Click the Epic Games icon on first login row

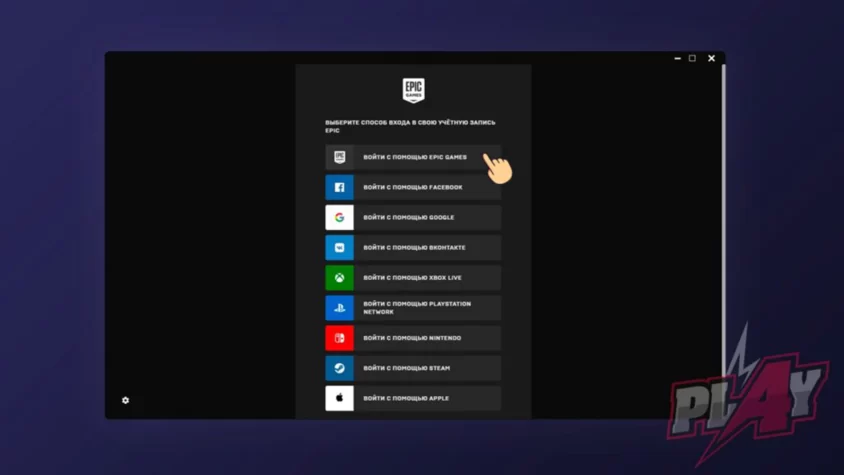pyautogui.click(x=339, y=157)
